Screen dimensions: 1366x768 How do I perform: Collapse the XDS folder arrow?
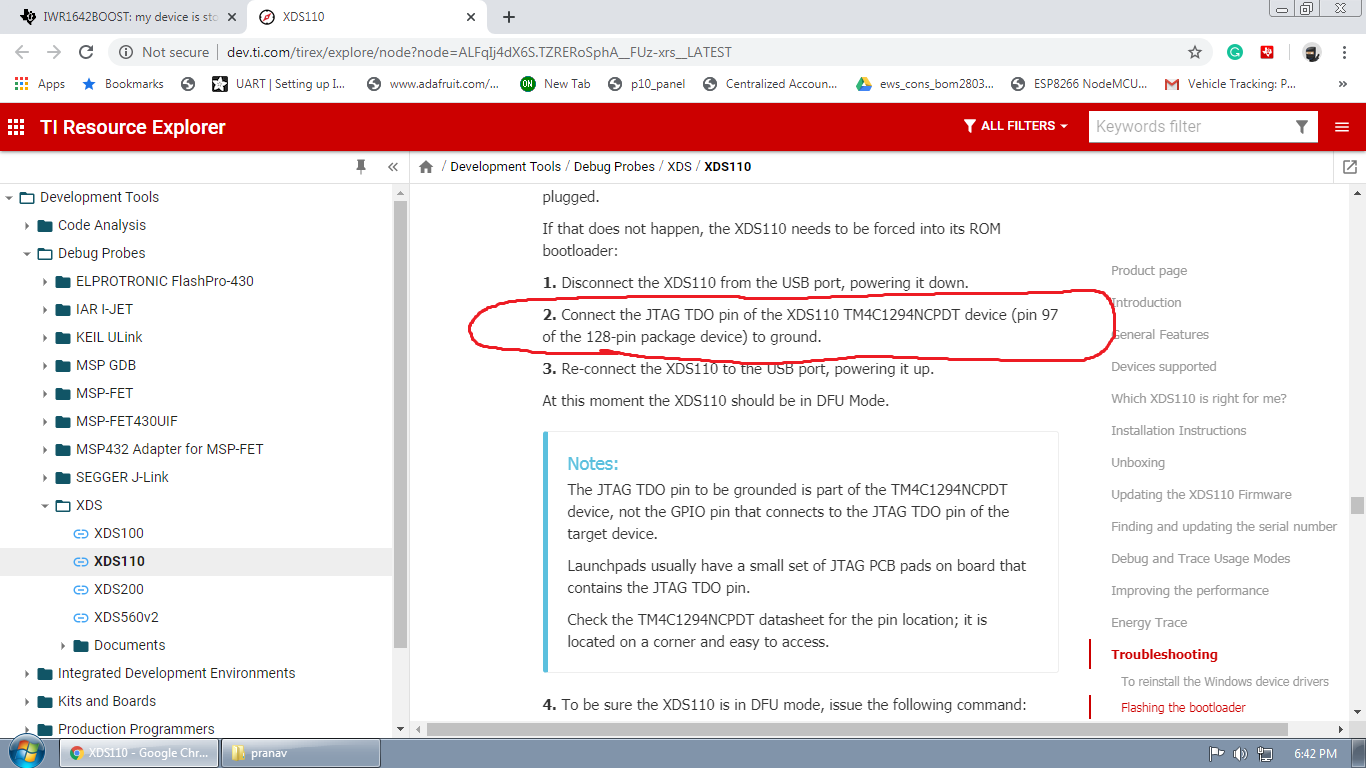[45, 506]
